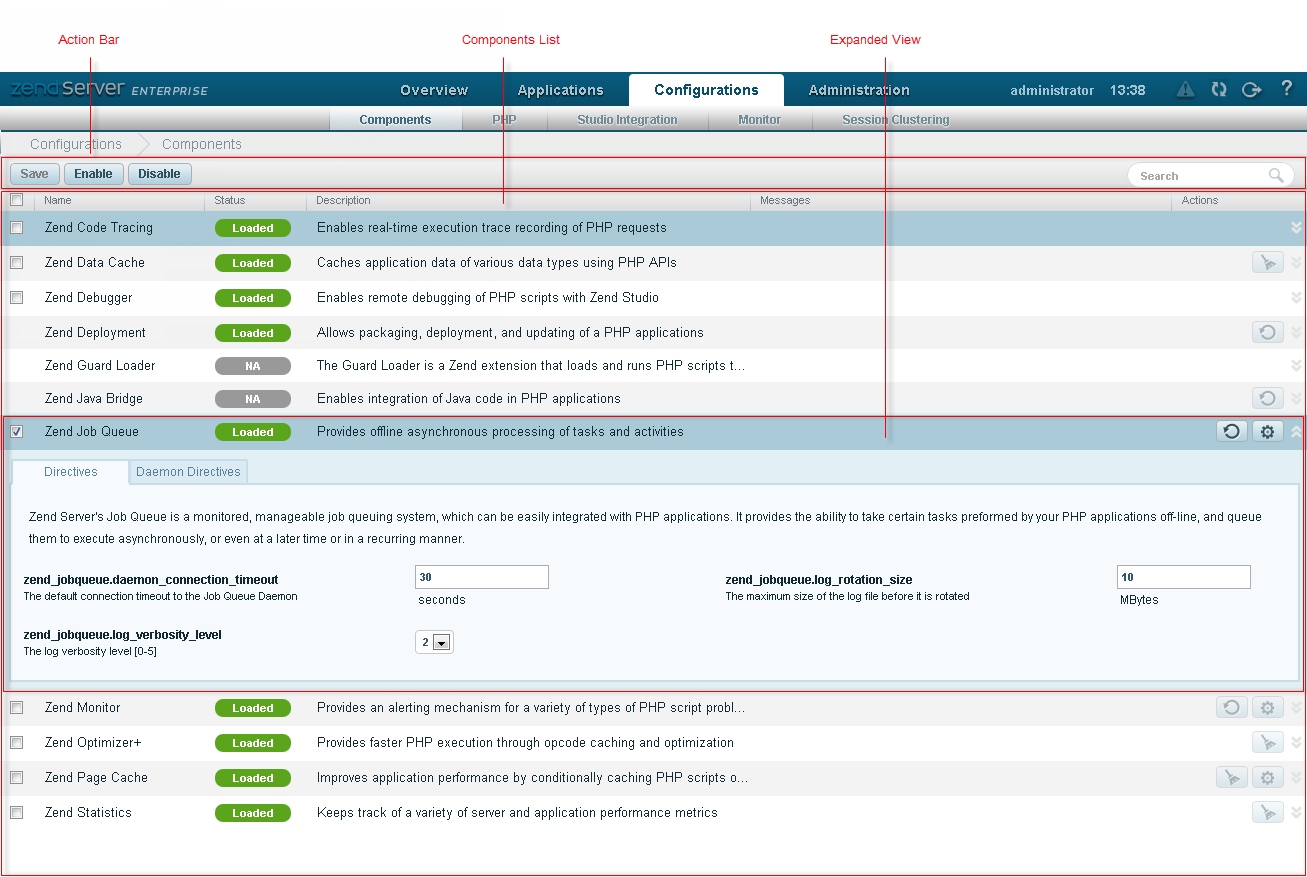Check the Zend Code Tracing checkbox

[x=17, y=228]
